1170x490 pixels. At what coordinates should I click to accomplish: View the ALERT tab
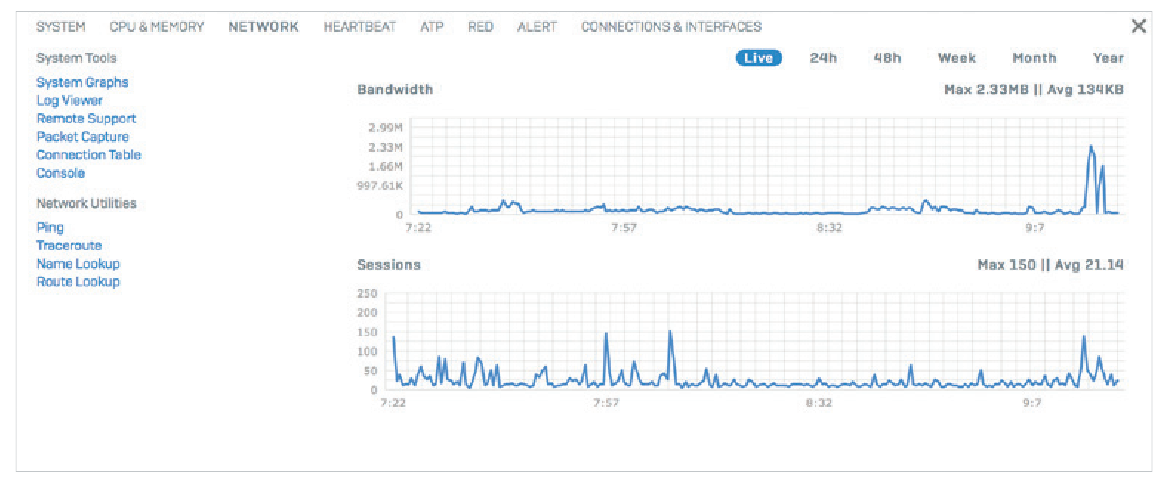537,27
